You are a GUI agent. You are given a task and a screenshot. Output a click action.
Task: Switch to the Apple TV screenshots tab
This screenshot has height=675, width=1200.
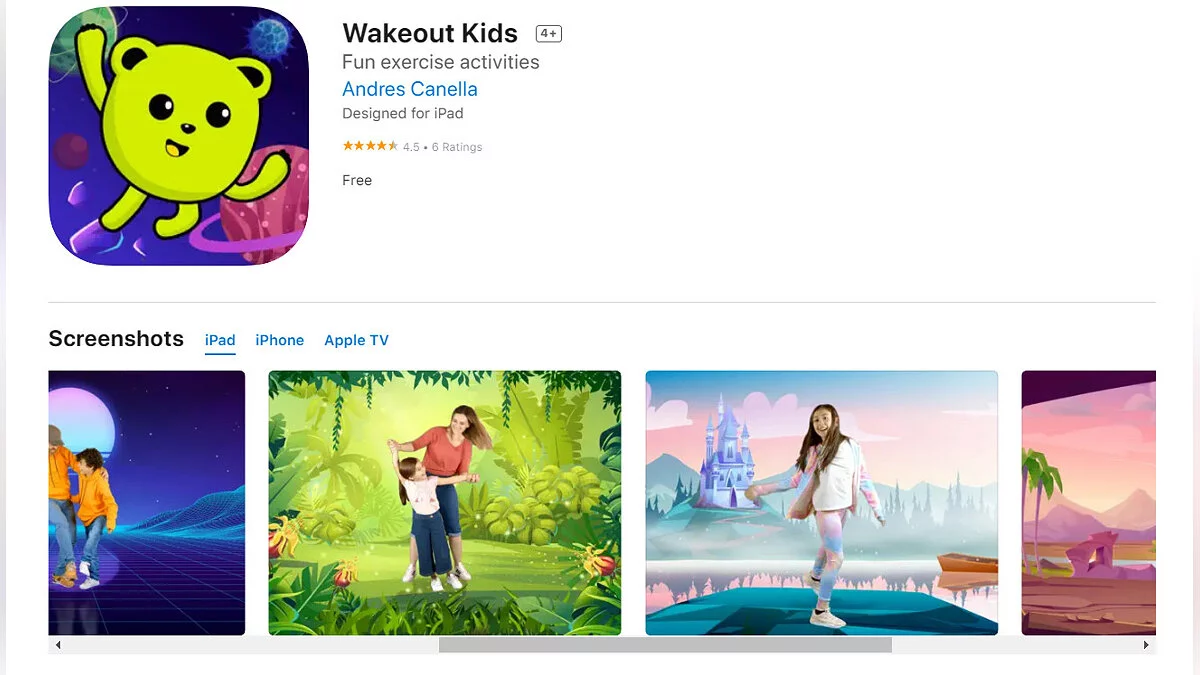click(x=356, y=340)
